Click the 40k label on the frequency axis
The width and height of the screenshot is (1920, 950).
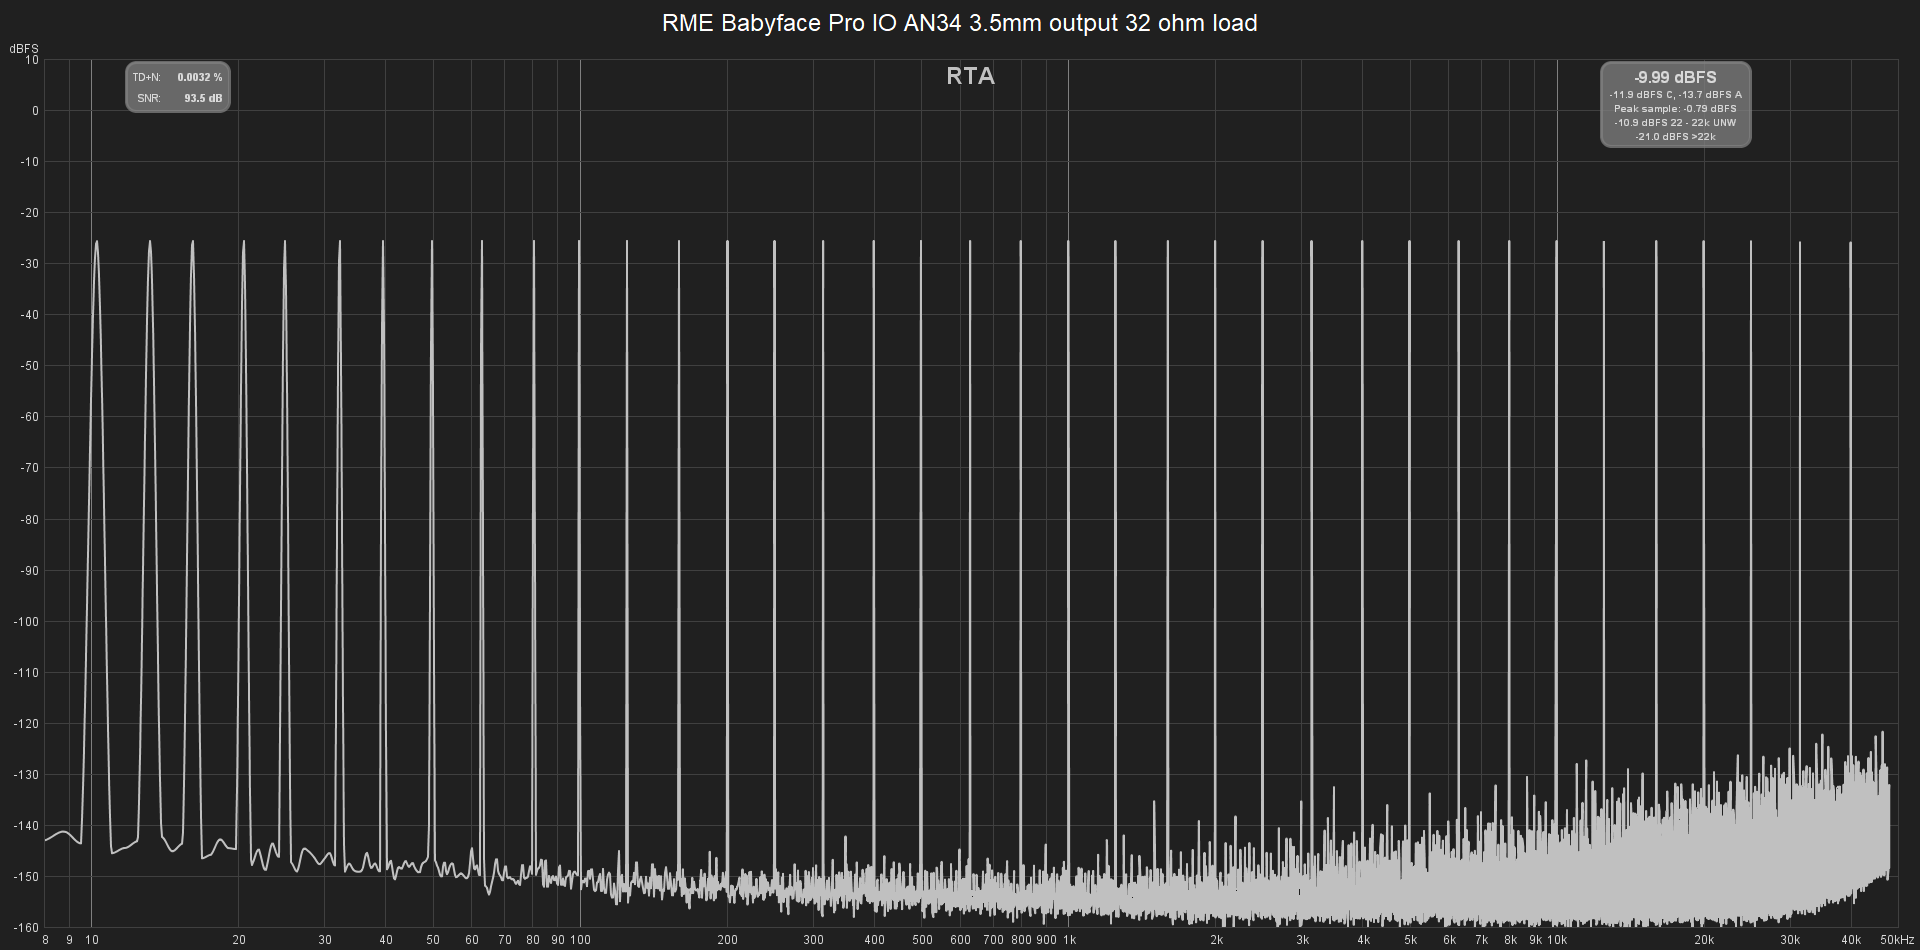pyautogui.click(x=1851, y=940)
